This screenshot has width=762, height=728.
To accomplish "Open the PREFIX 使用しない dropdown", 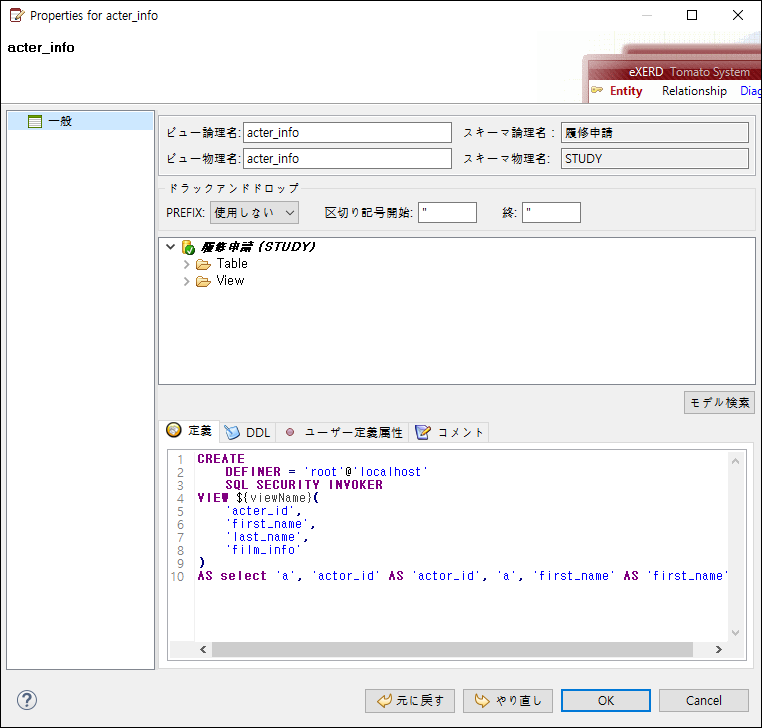I will tap(254, 212).
